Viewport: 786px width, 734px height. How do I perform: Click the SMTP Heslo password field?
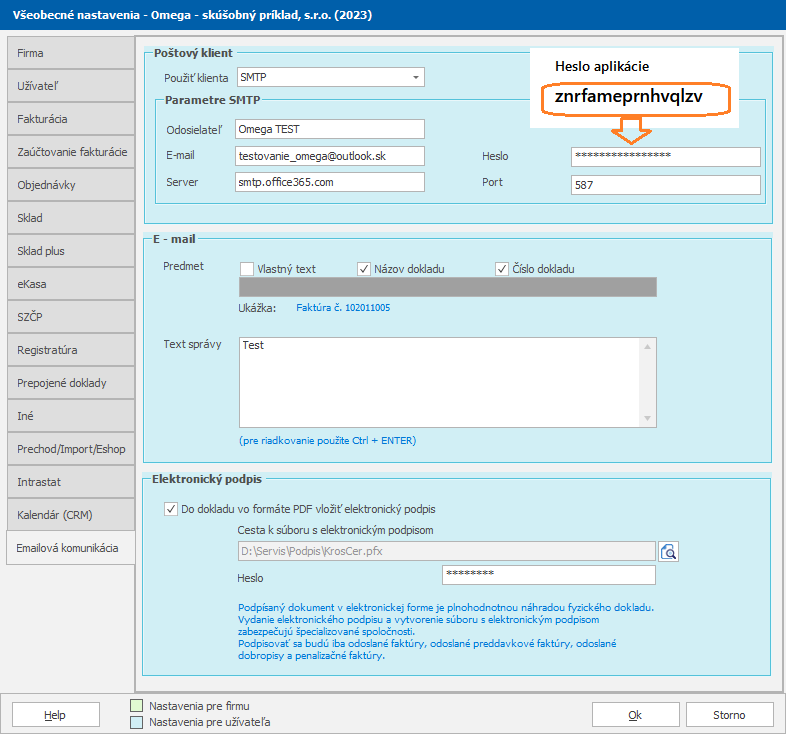point(665,156)
